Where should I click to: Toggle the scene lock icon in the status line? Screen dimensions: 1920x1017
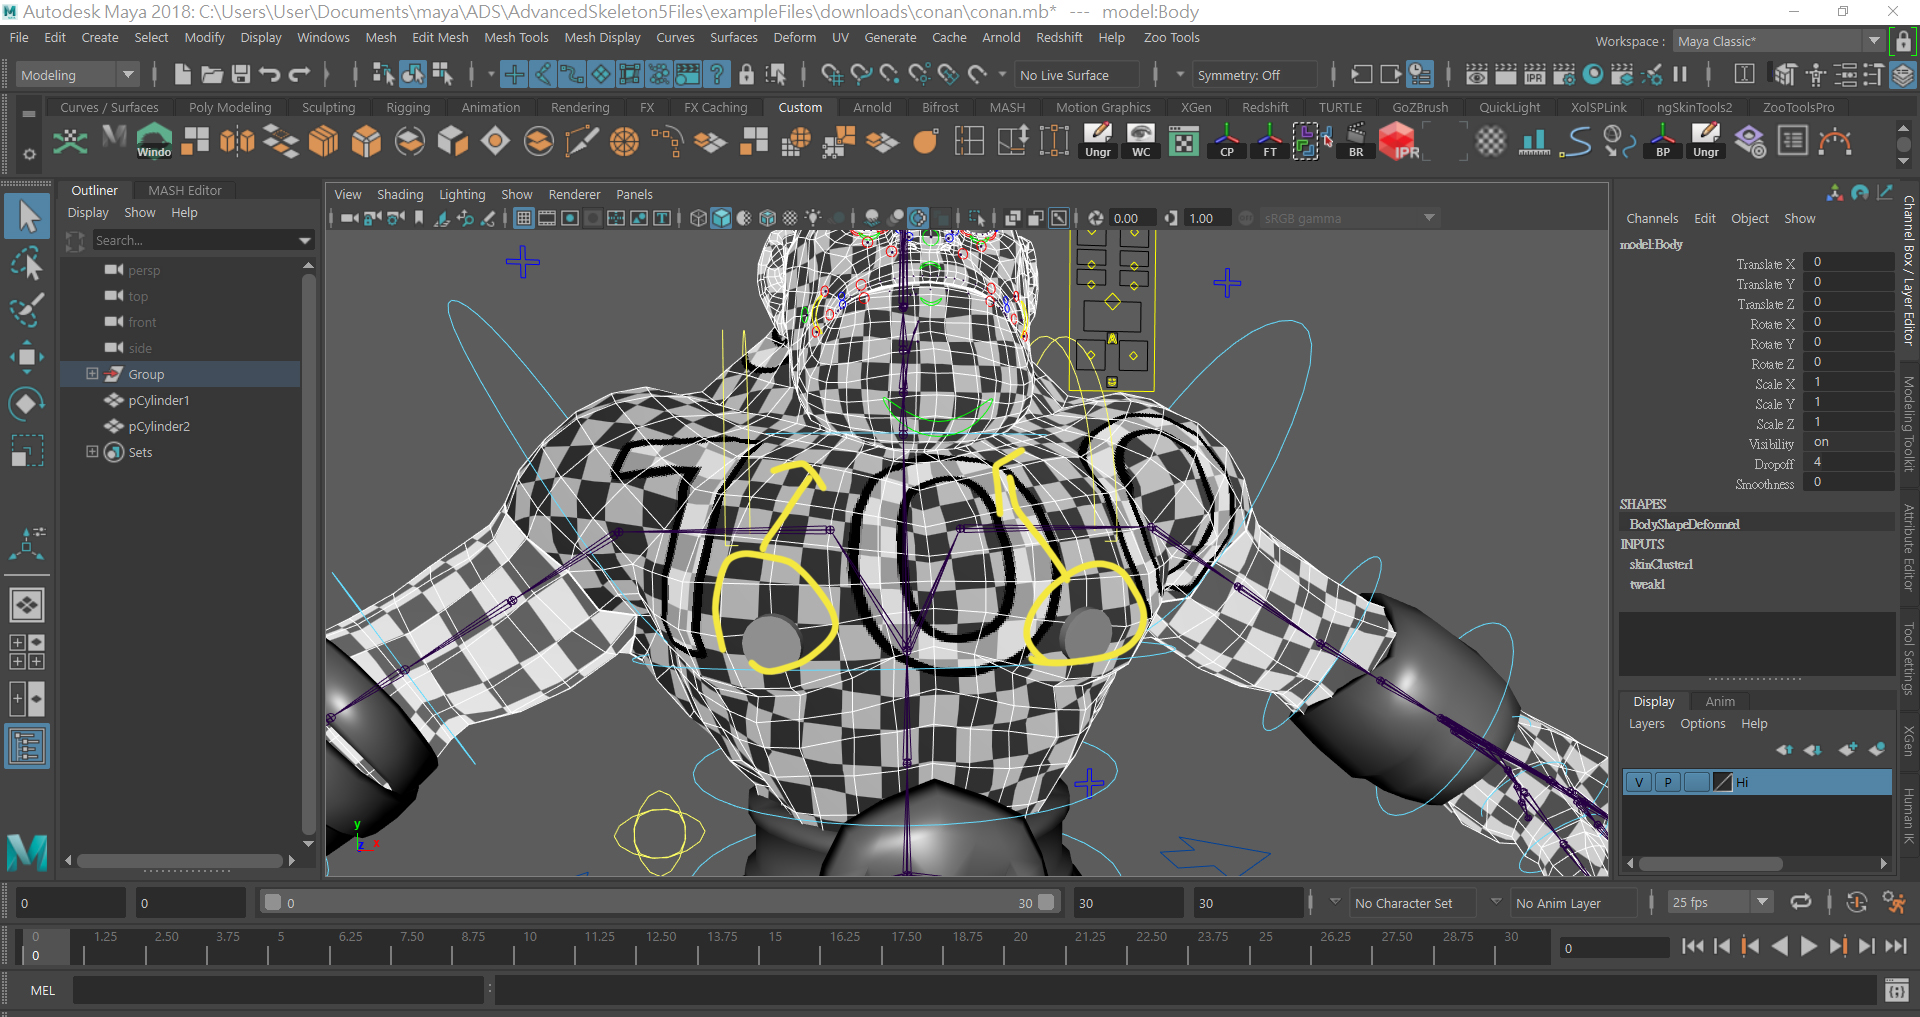pos(746,74)
